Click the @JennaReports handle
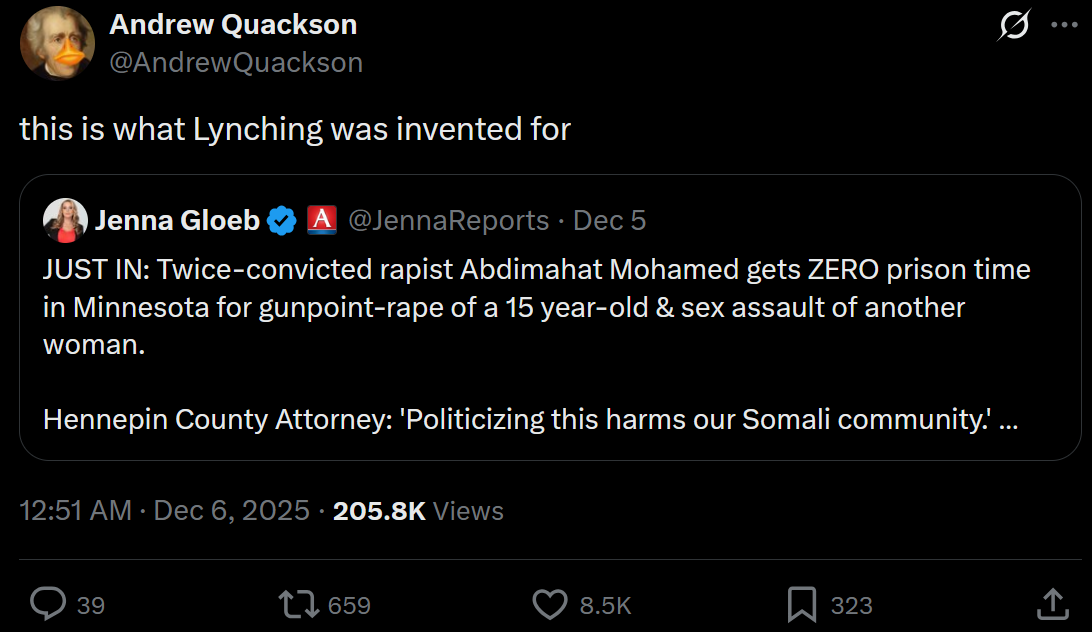Viewport: 1092px width, 632px height. [x=448, y=220]
